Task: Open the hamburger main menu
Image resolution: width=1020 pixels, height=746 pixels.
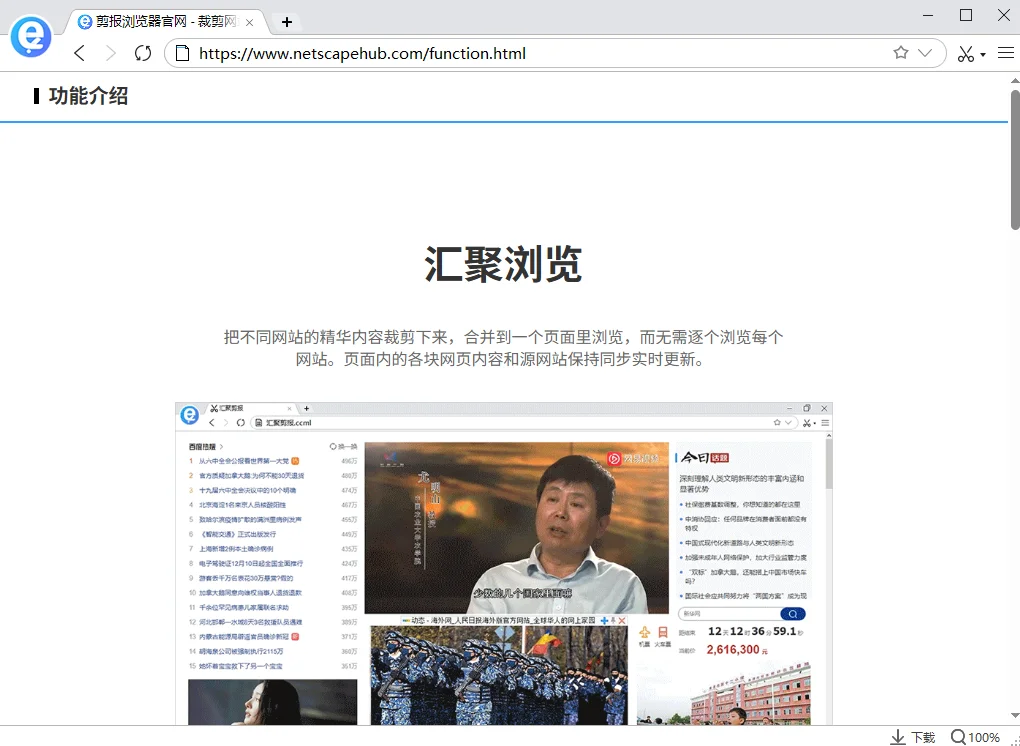Action: 1006,53
